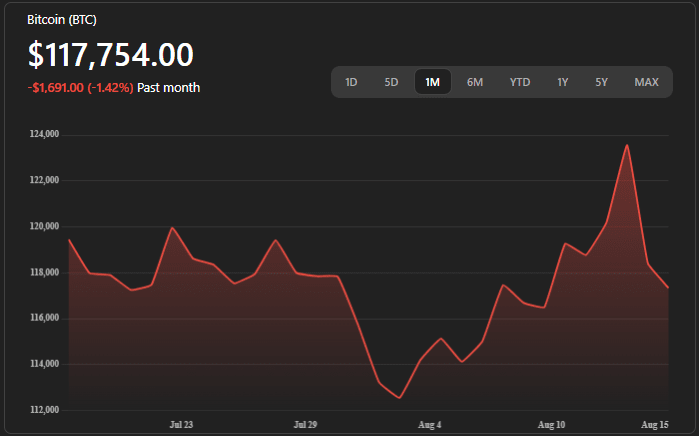
Task: Select the 1D time range
Action: click(x=351, y=82)
